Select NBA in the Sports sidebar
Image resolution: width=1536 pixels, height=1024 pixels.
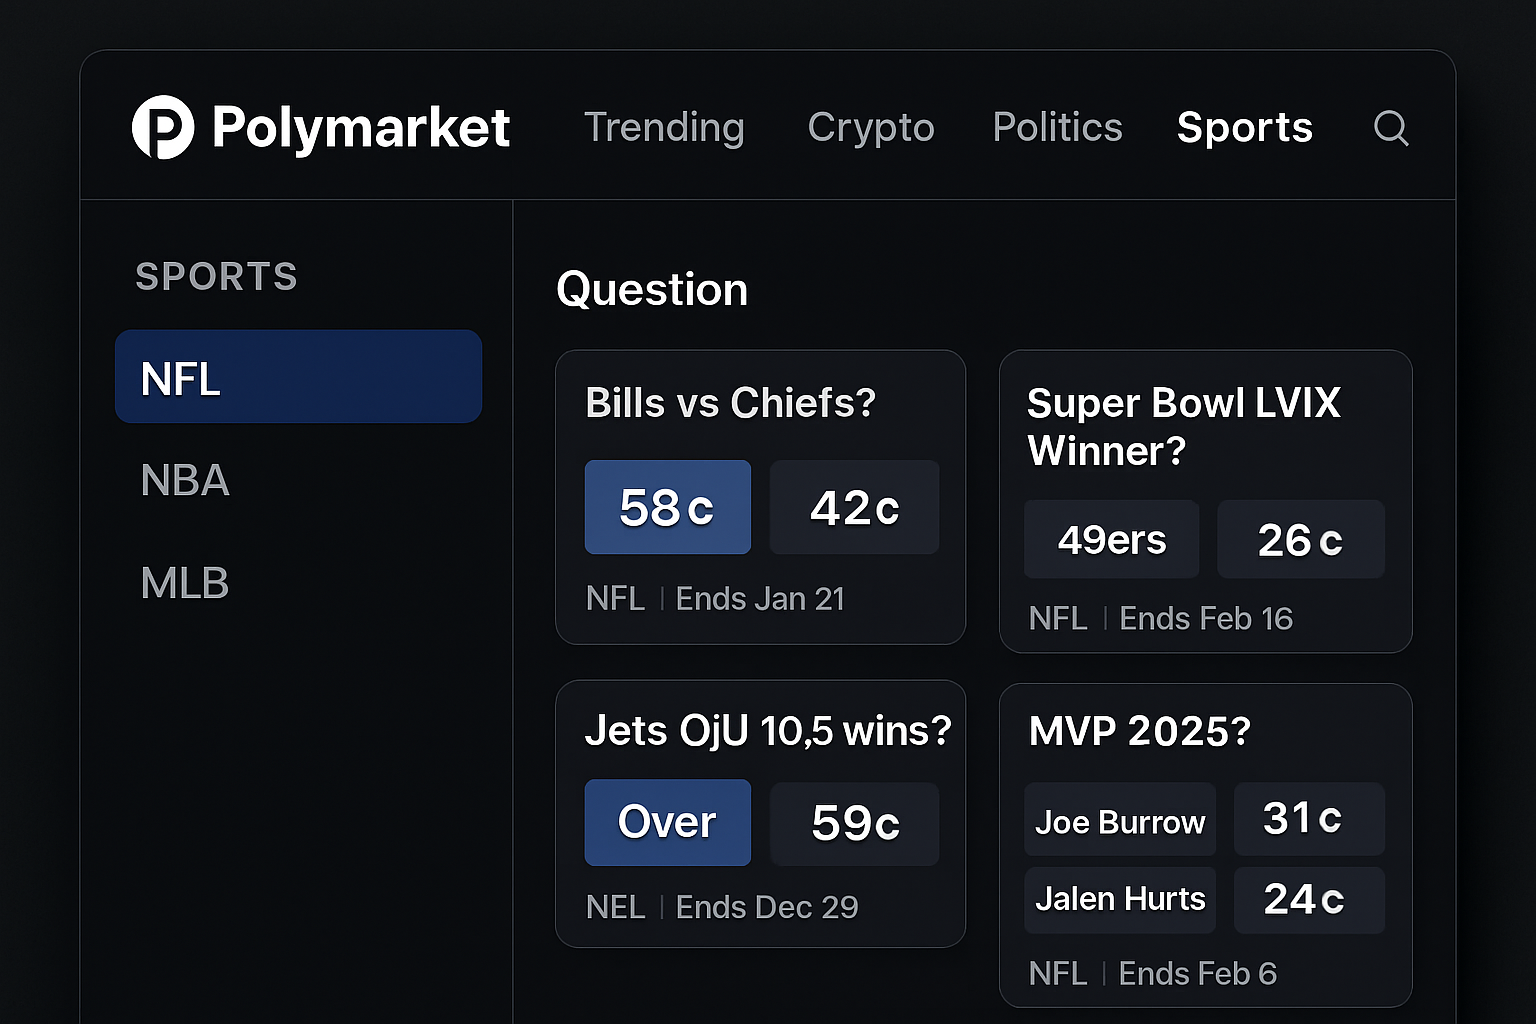coord(185,481)
